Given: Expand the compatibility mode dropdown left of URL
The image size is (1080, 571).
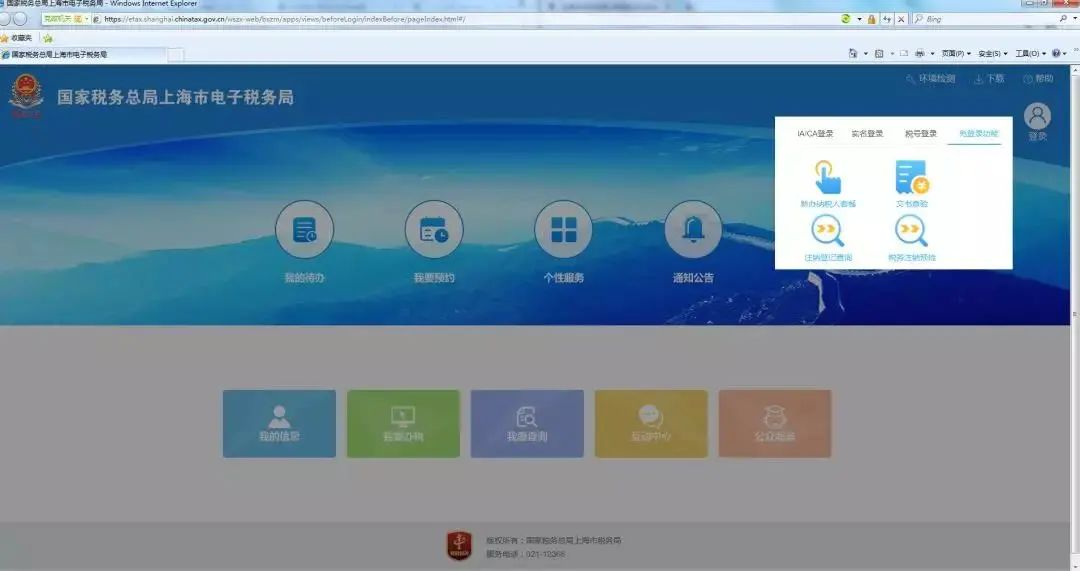Looking at the screenshot, I should pos(86,19).
